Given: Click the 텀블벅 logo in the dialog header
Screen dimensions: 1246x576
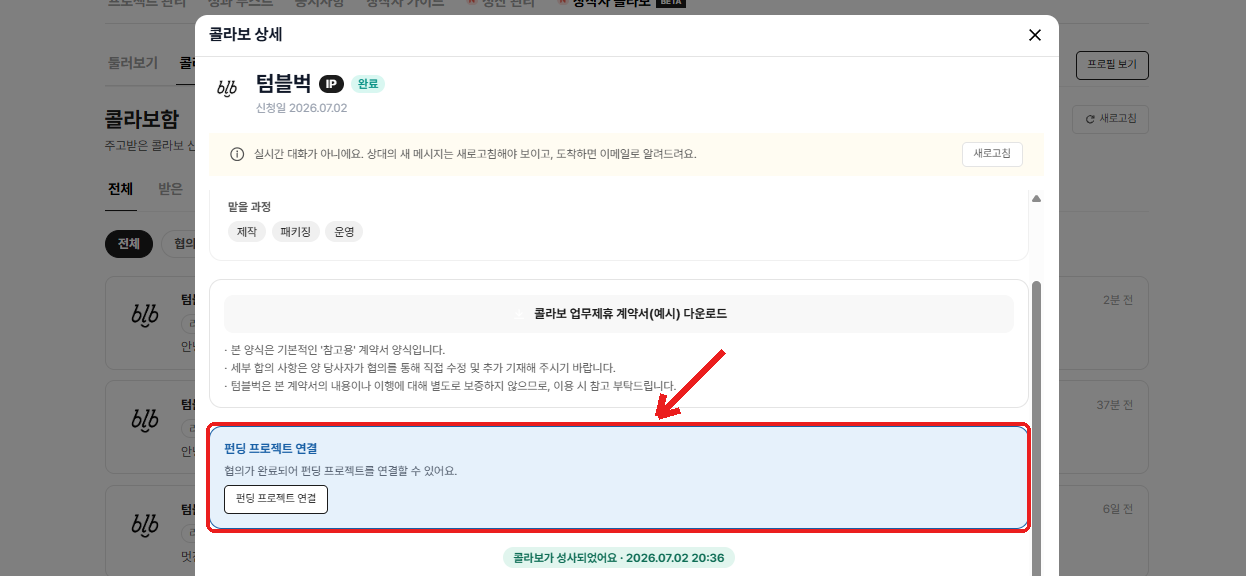Looking at the screenshot, I should (228, 88).
